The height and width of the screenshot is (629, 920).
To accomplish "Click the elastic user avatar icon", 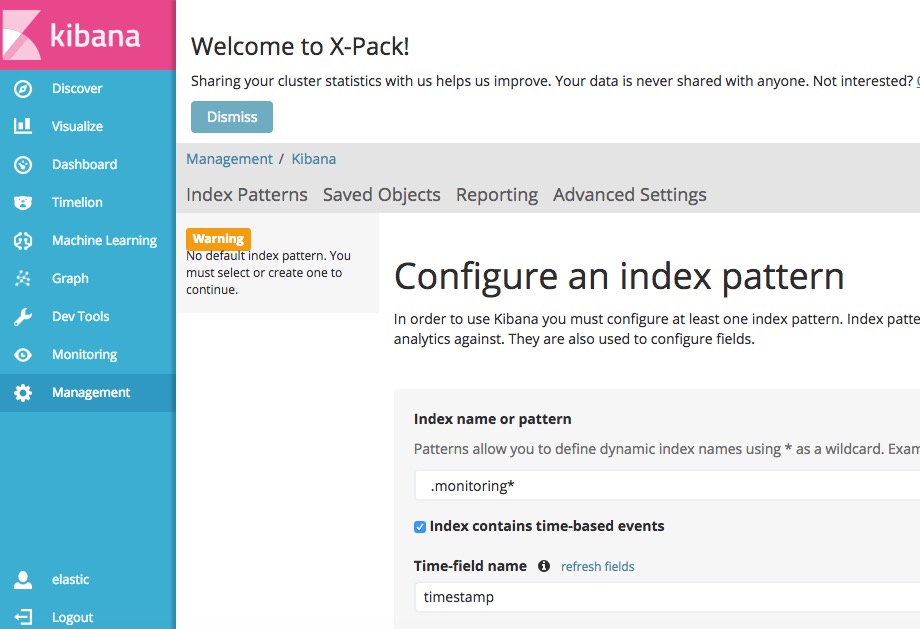I will (23, 580).
